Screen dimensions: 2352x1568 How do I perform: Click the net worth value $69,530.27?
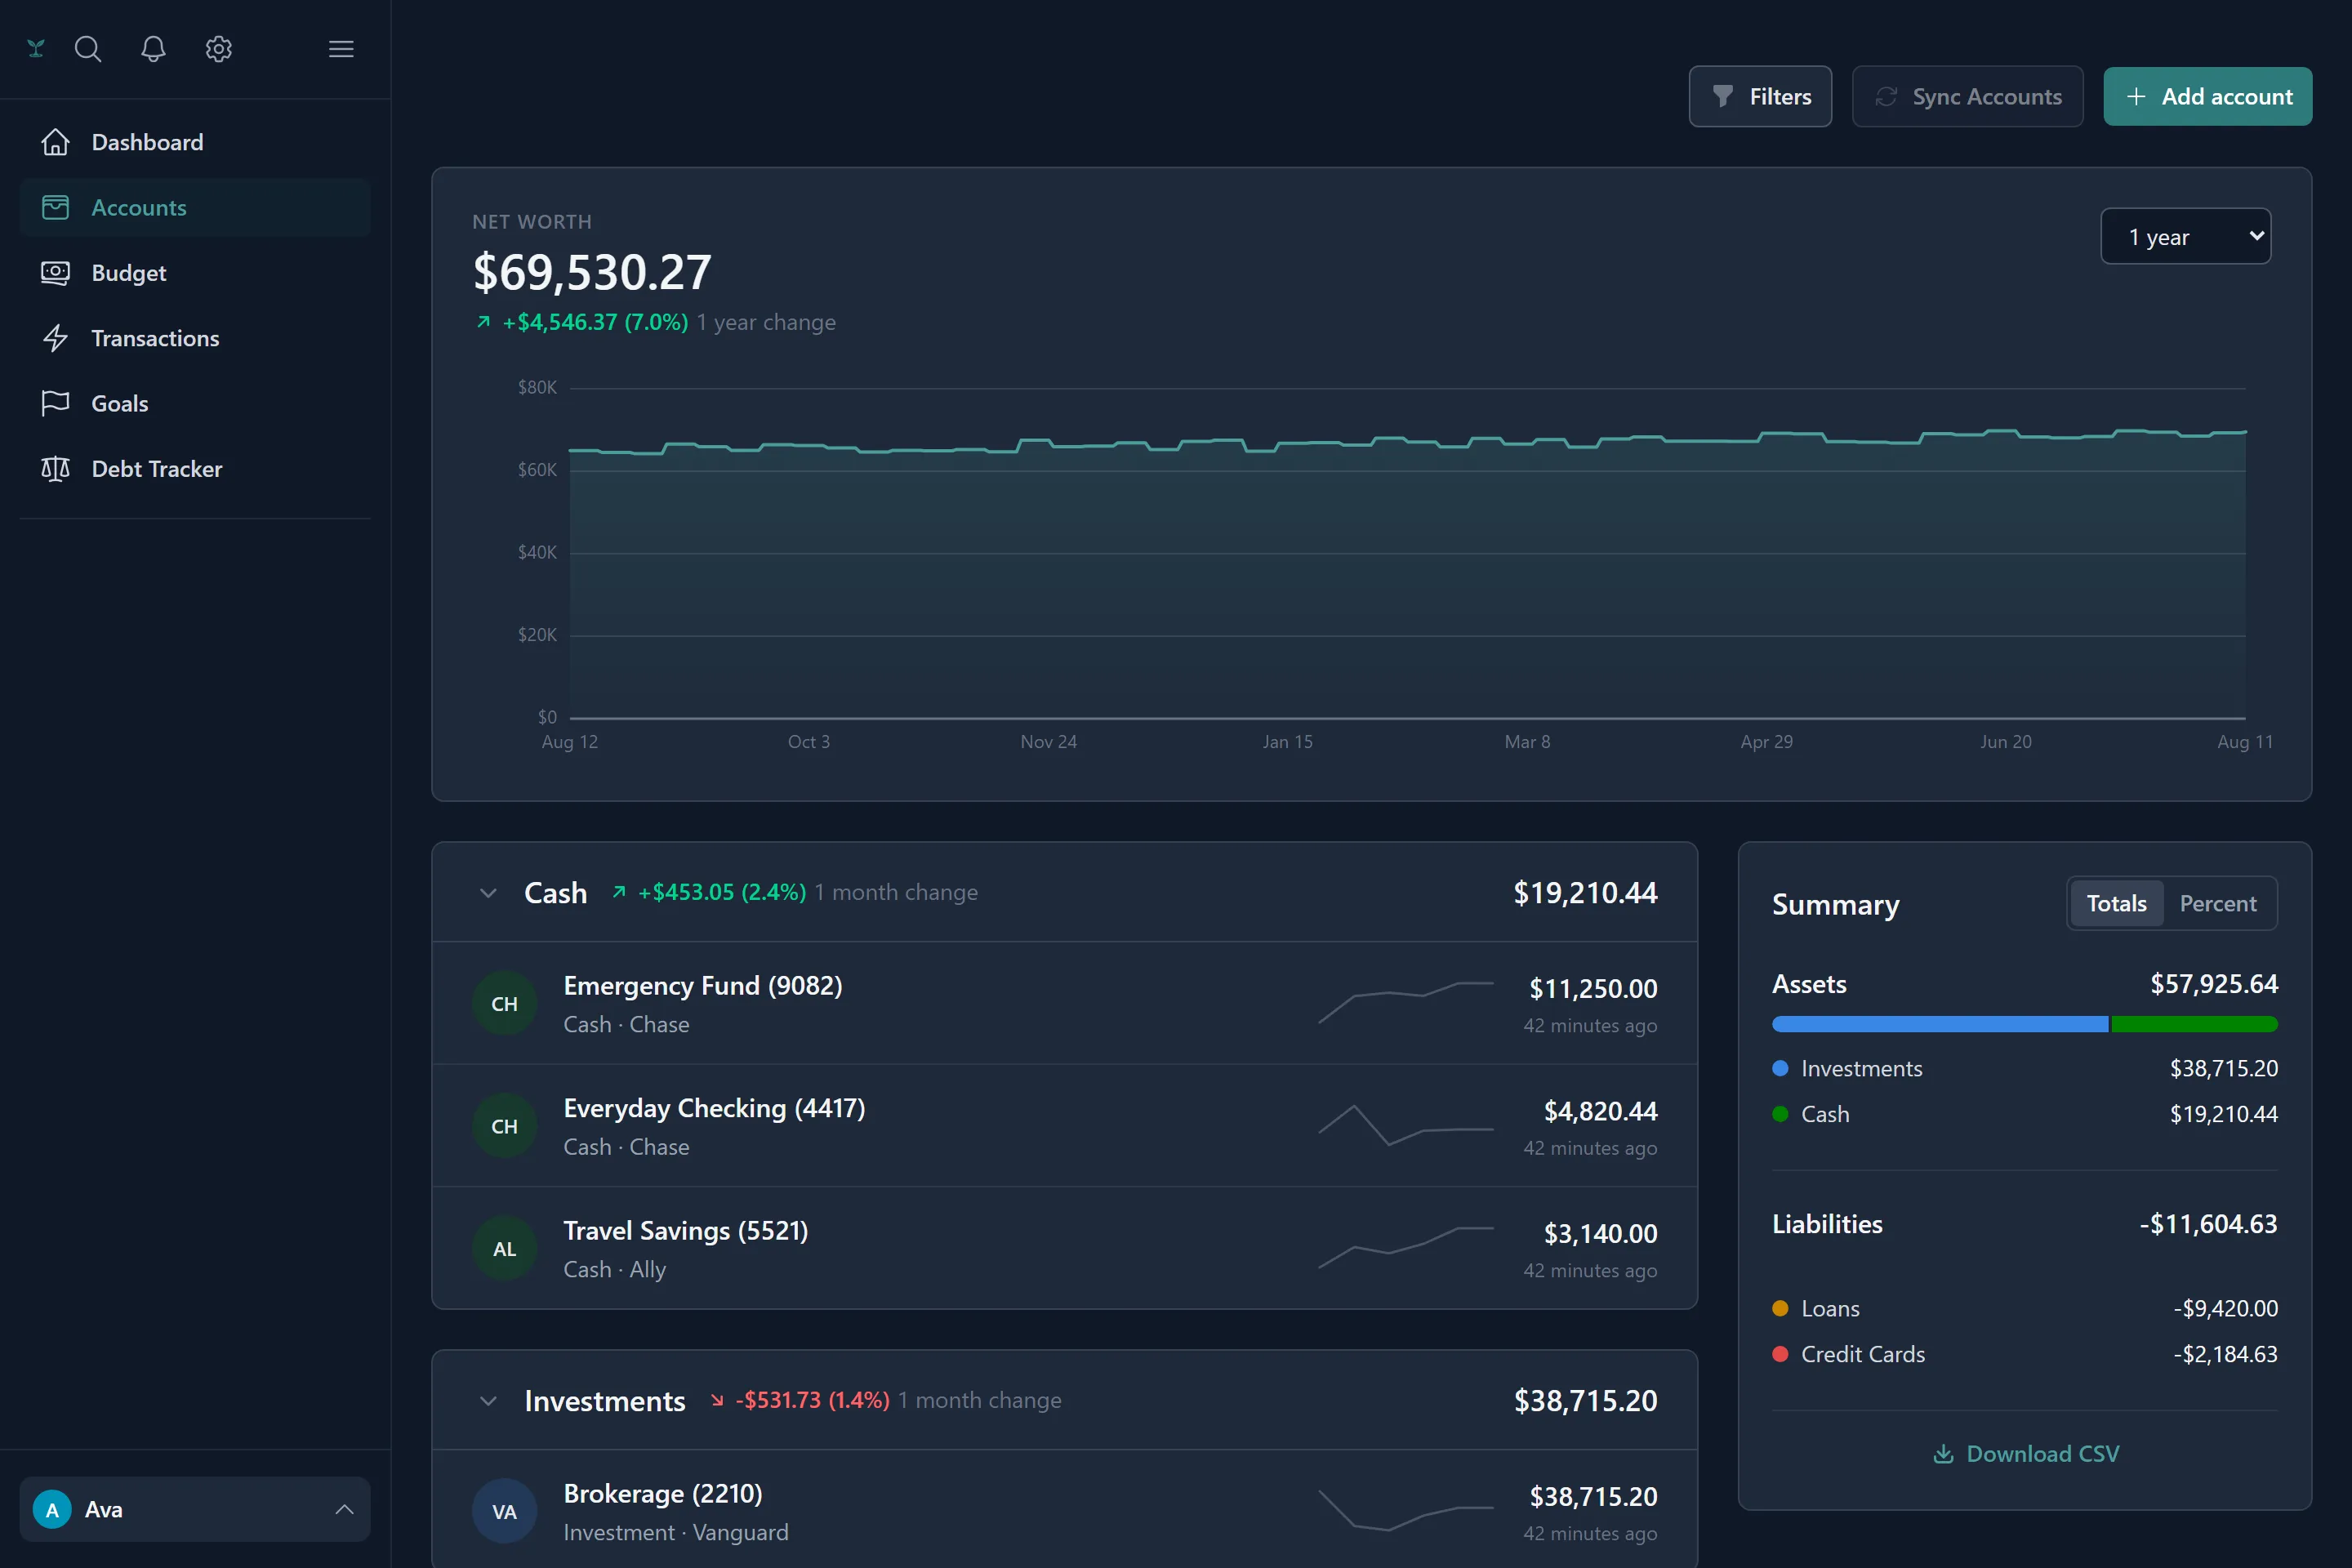[592, 272]
